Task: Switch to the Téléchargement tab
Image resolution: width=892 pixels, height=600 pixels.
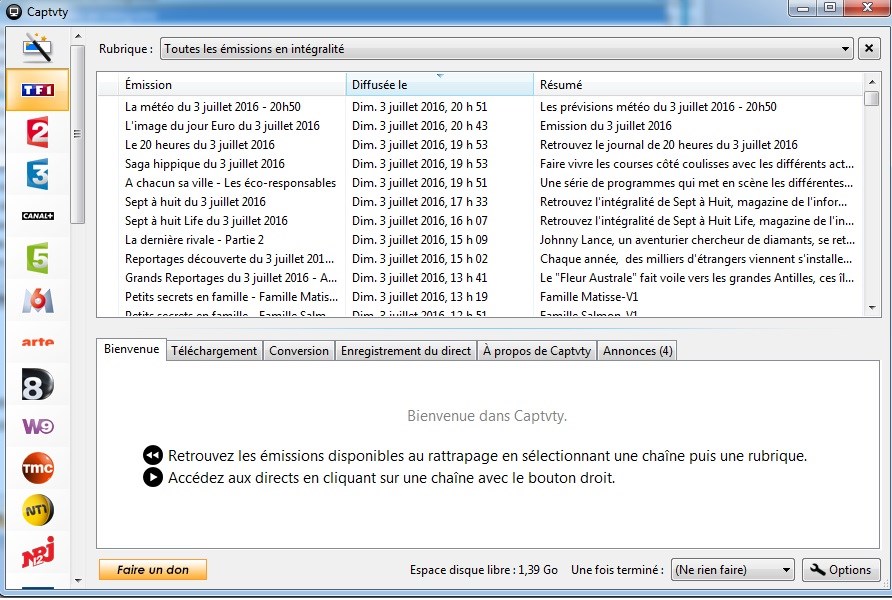Action: point(214,351)
